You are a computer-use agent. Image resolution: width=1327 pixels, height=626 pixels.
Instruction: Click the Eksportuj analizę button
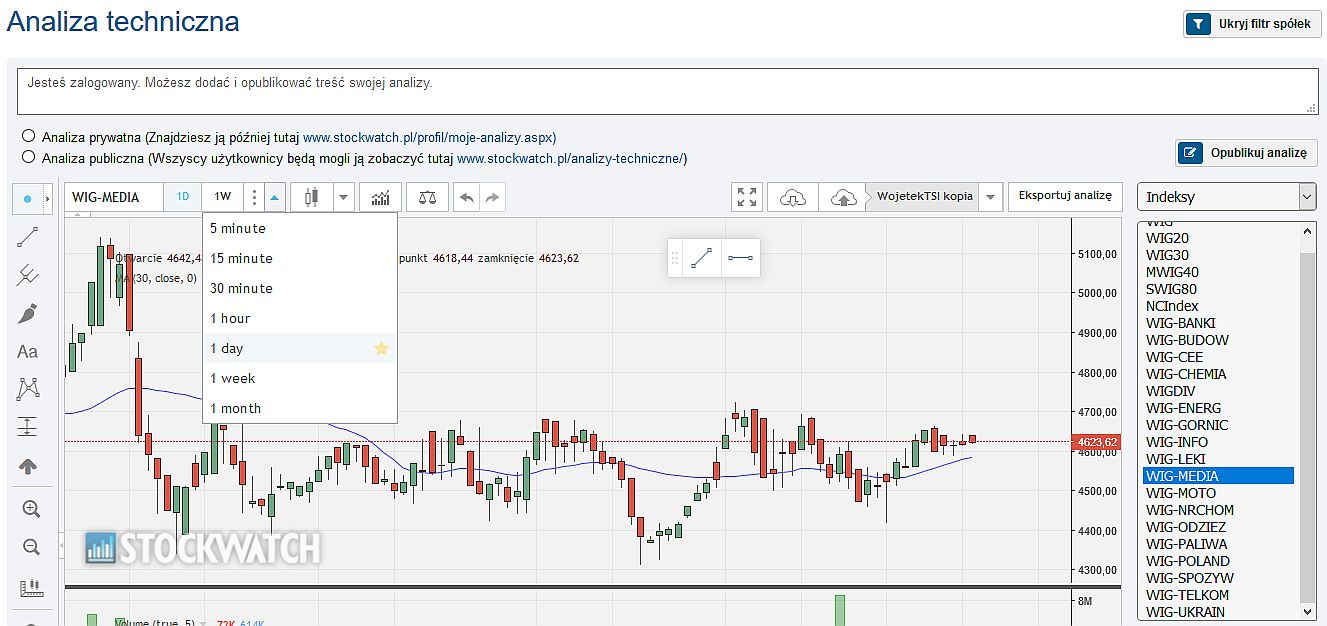[x=1065, y=196]
